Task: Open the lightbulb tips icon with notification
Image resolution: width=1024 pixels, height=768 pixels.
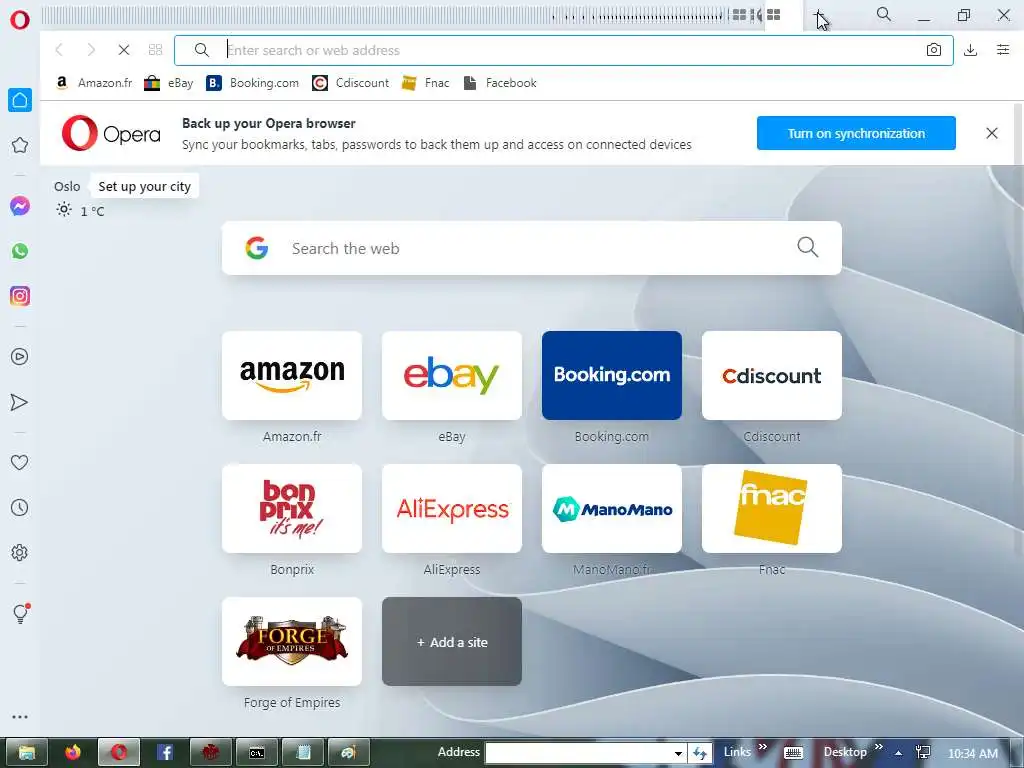Action: [20, 613]
